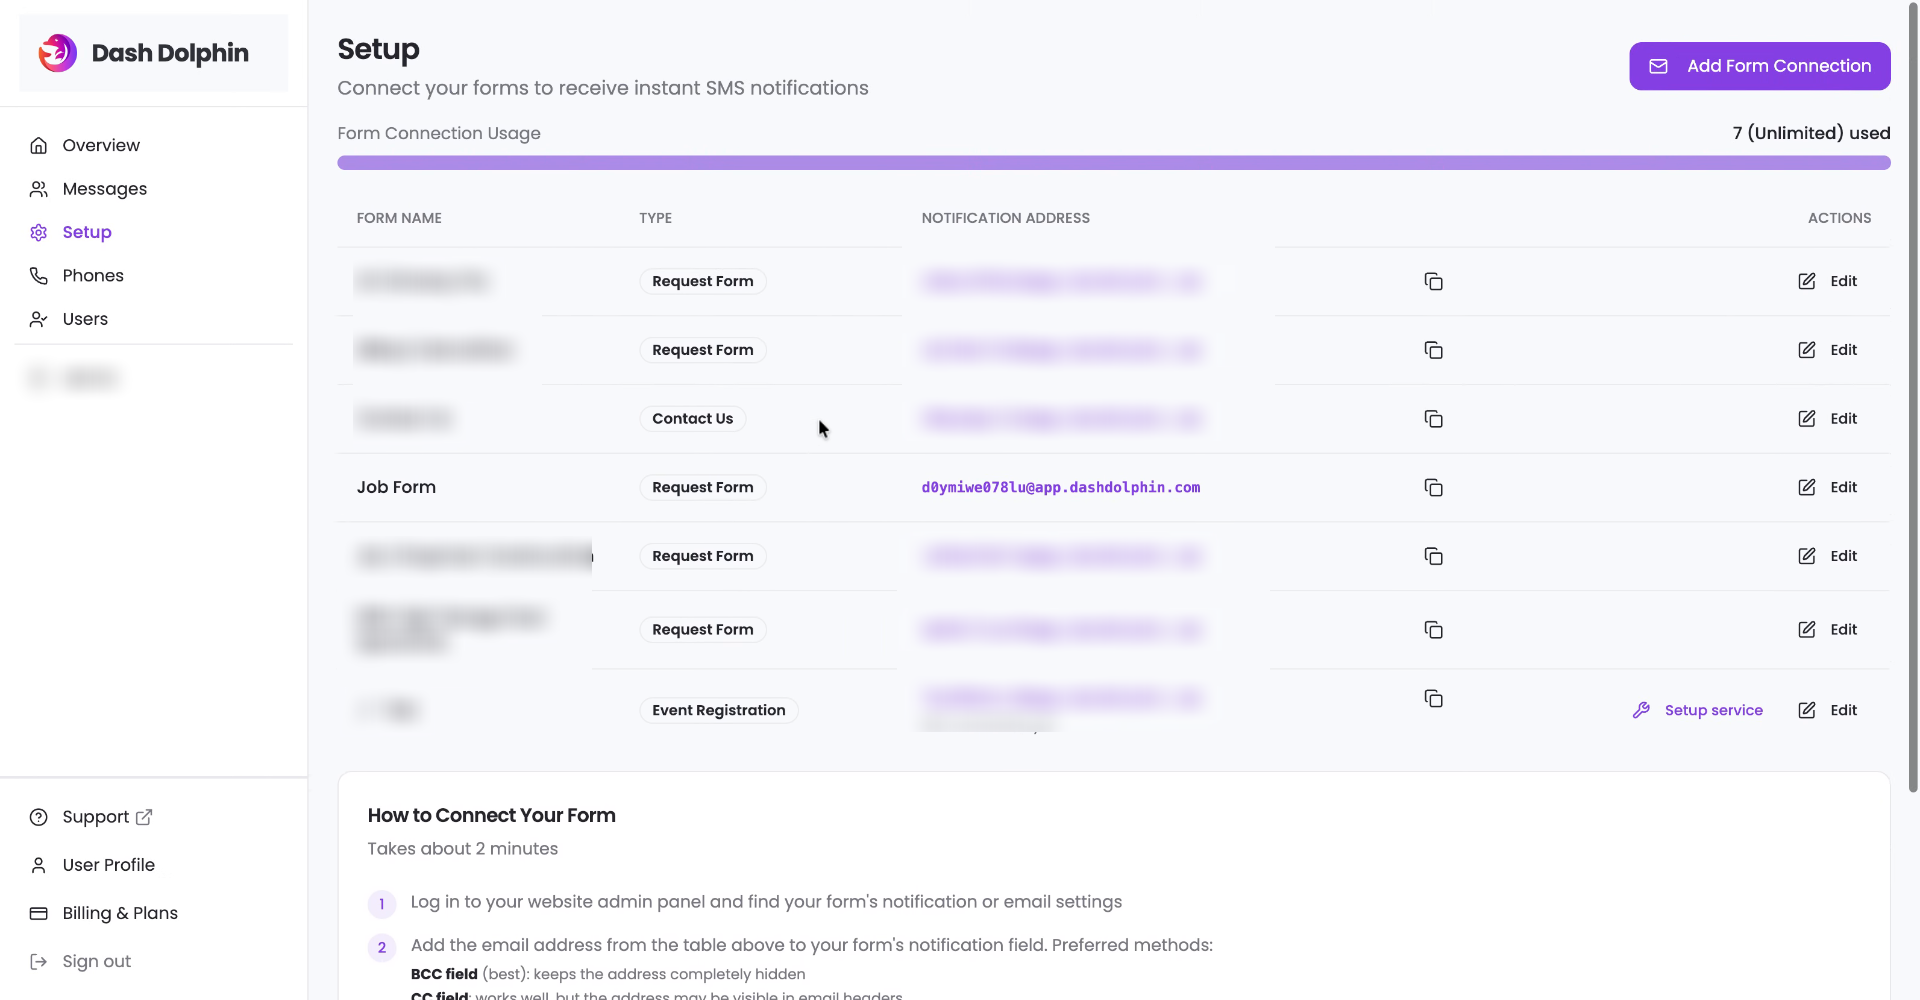The height and width of the screenshot is (1000, 1920).
Task: Click the Support question-mark icon
Action: pos(39,817)
